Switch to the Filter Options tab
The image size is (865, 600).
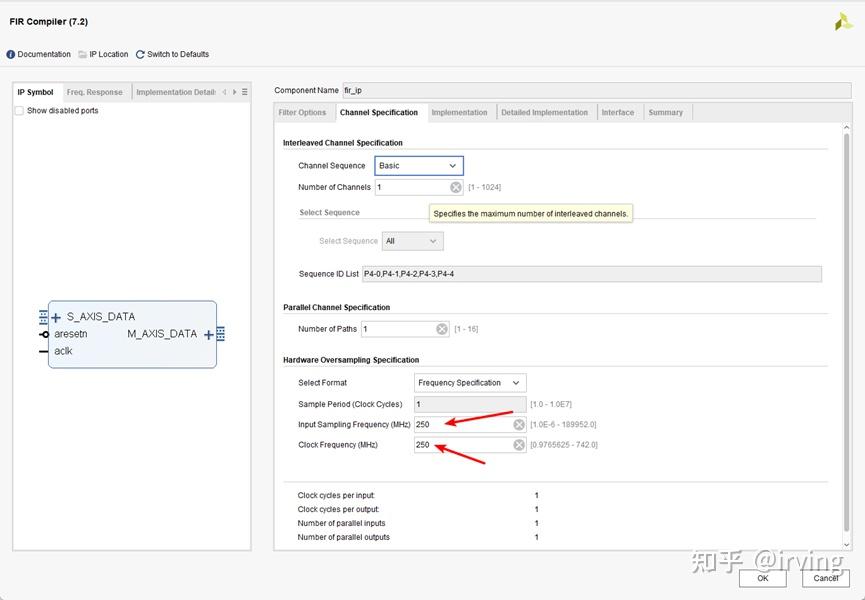302,112
